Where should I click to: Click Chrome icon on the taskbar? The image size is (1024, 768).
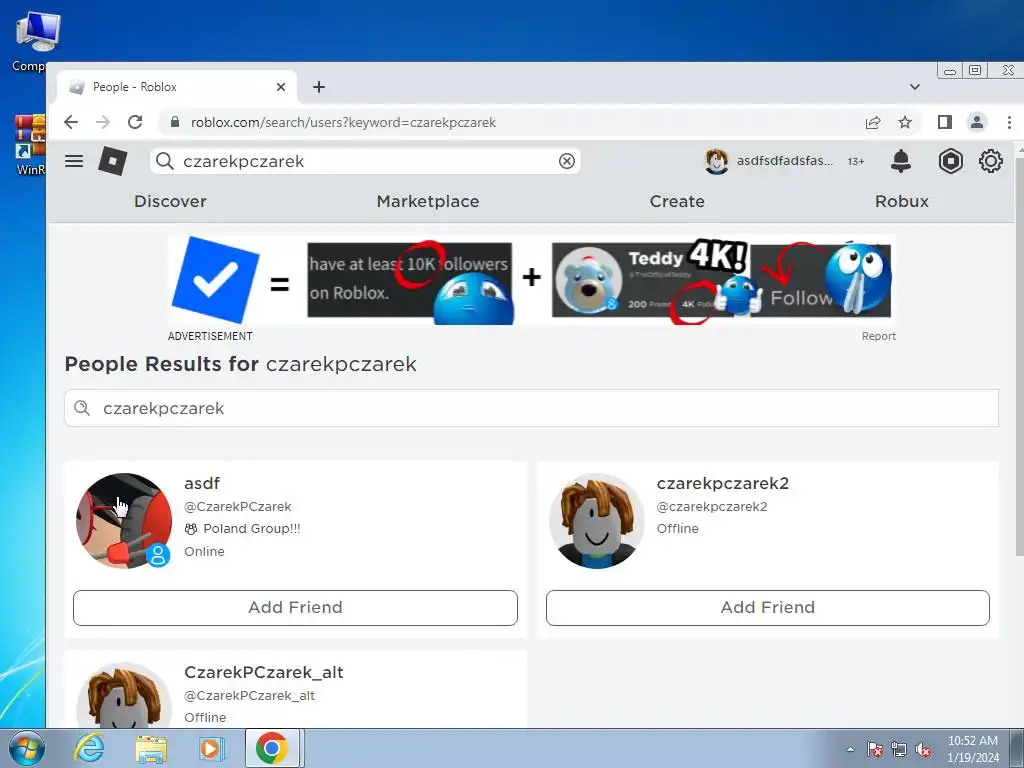pyautogui.click(x=272, y=748)
